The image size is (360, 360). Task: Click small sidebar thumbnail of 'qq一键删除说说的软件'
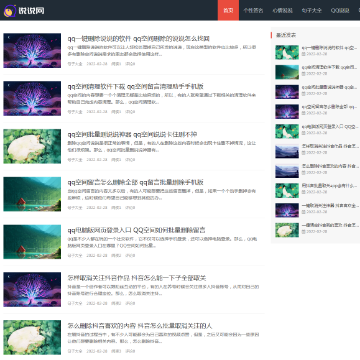287,52
